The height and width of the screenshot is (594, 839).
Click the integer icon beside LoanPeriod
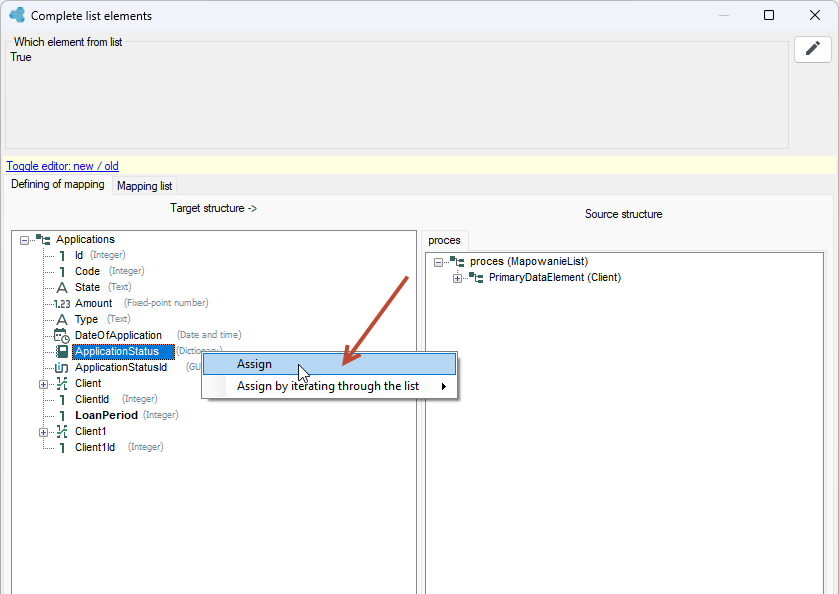pos(62,415)
